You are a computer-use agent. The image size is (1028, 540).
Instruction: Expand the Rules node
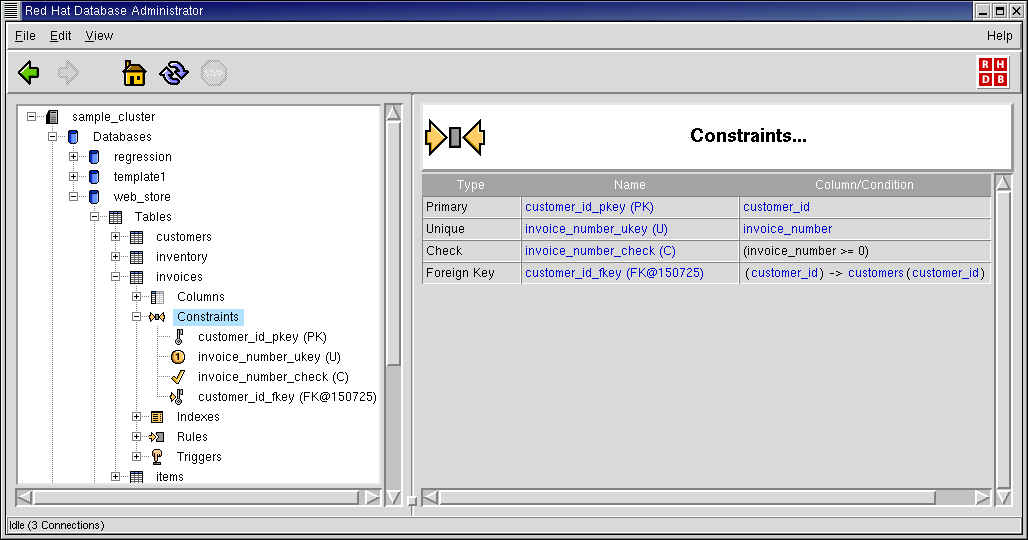[136, 436]
